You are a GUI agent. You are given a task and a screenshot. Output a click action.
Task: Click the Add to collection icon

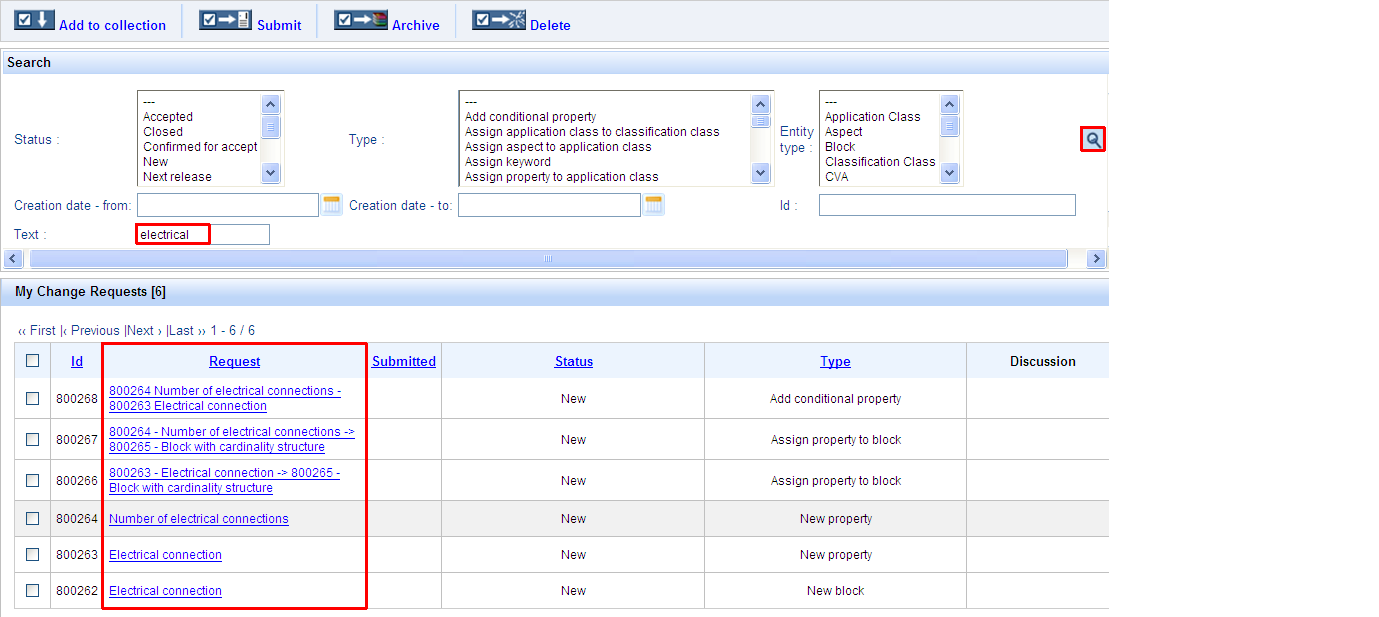coord(34,21)
